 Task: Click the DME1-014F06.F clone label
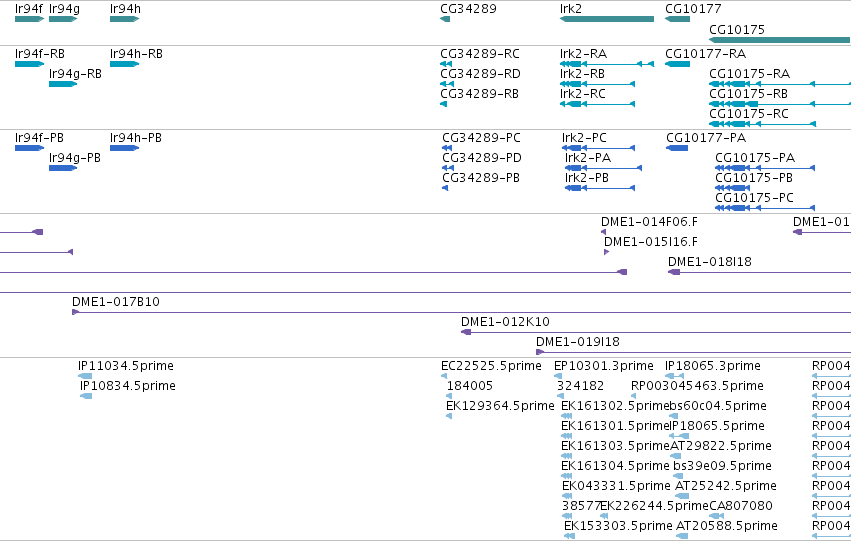649,222
